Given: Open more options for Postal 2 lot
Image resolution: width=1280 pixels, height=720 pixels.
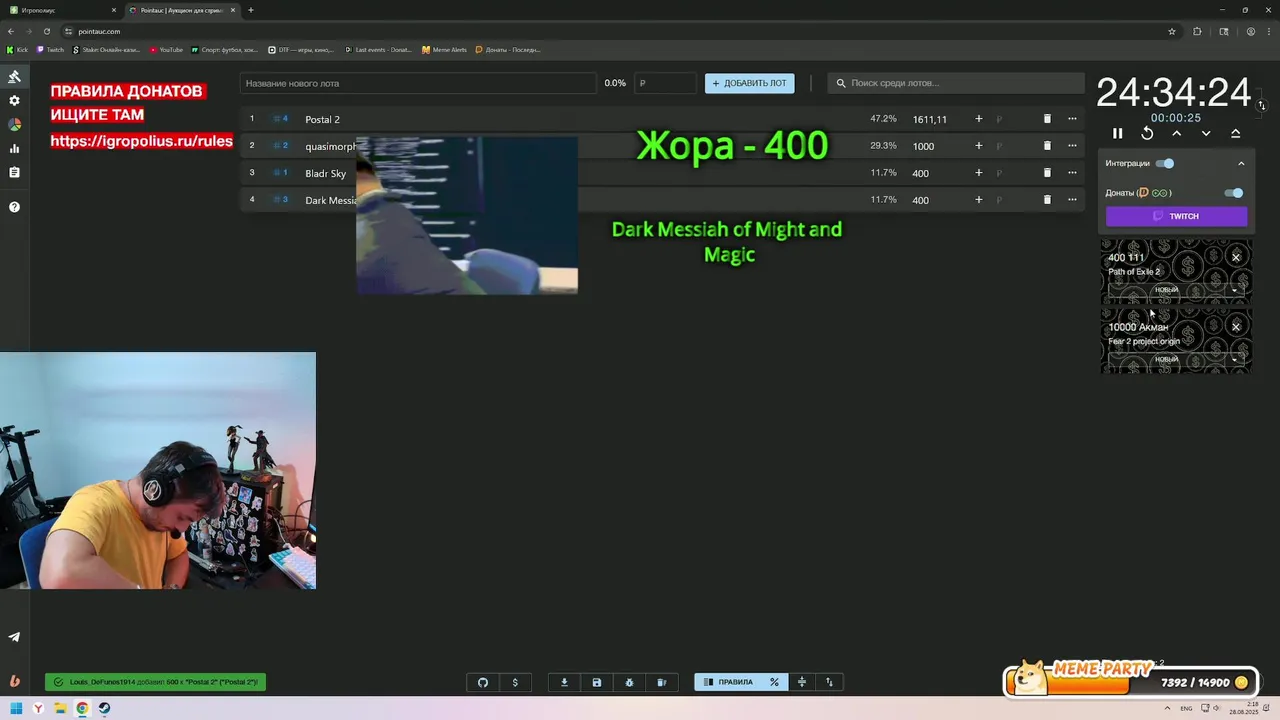Looking at the screenshot, I should pos(1072,119).
